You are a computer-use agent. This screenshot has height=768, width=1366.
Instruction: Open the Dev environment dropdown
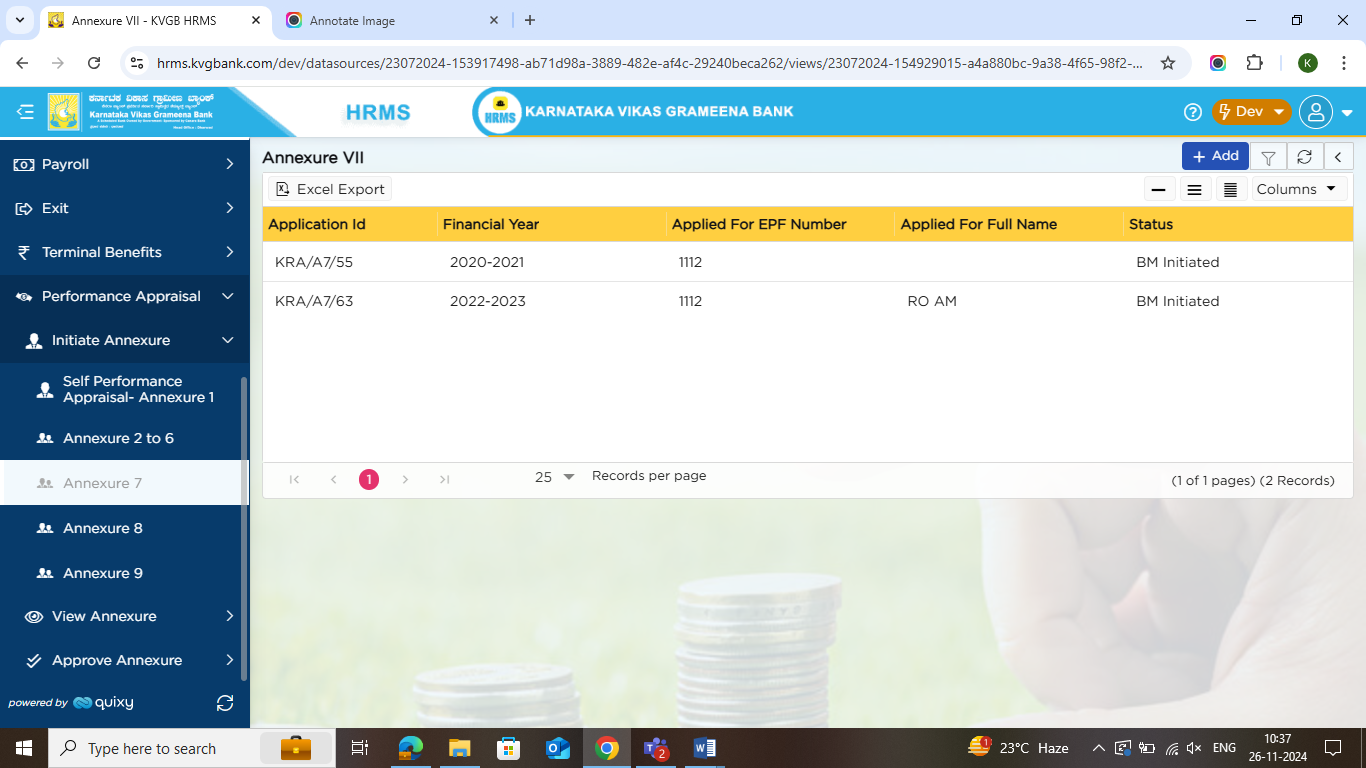tap(1251, 112)
